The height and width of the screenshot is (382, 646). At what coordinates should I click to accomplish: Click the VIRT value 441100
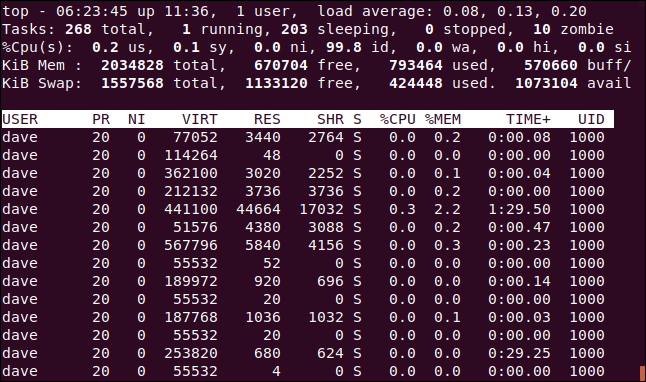click(191, 209)
